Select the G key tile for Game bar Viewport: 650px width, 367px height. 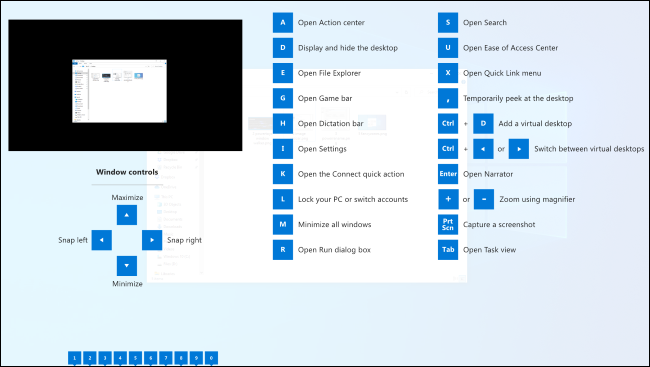283,98
